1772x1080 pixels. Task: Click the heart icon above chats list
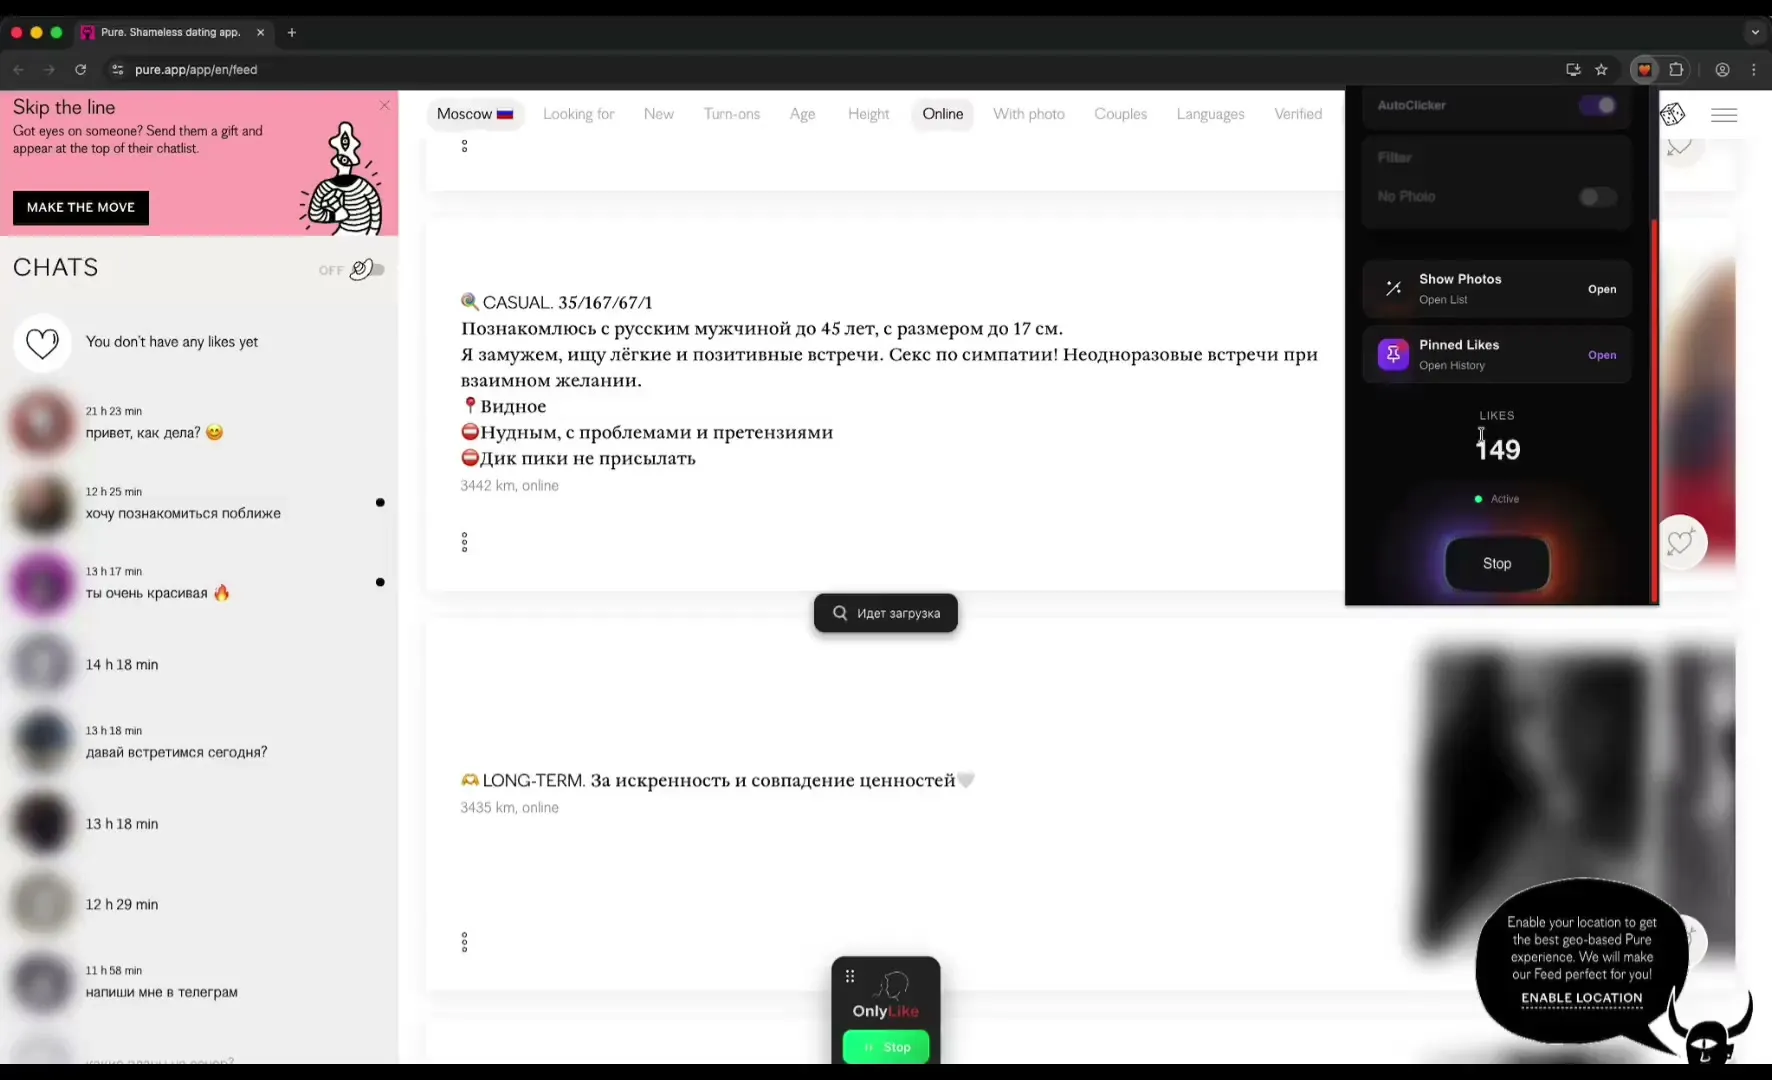pos(42,343)
